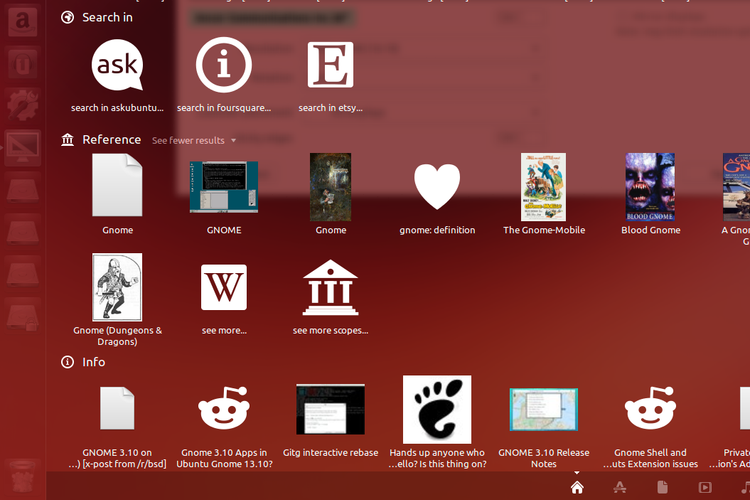Open the Ask Ubuntu search scope

[117, 66]
